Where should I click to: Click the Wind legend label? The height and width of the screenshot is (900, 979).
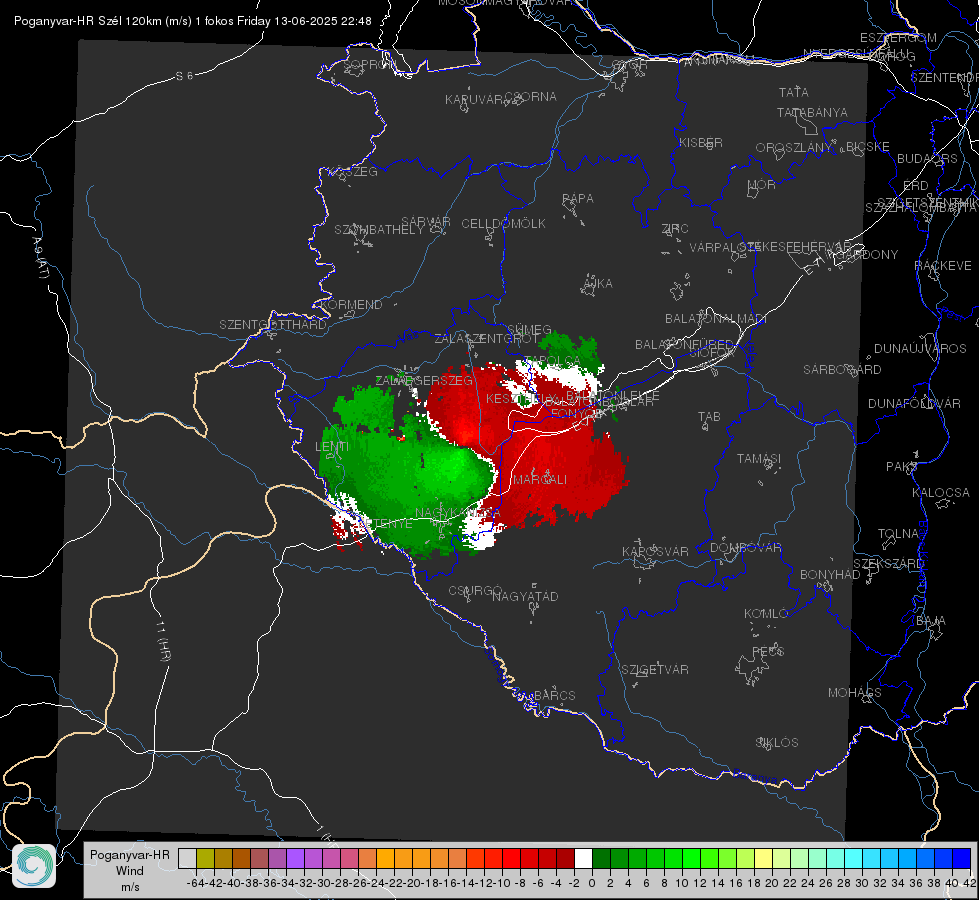[x=129, y=871]
